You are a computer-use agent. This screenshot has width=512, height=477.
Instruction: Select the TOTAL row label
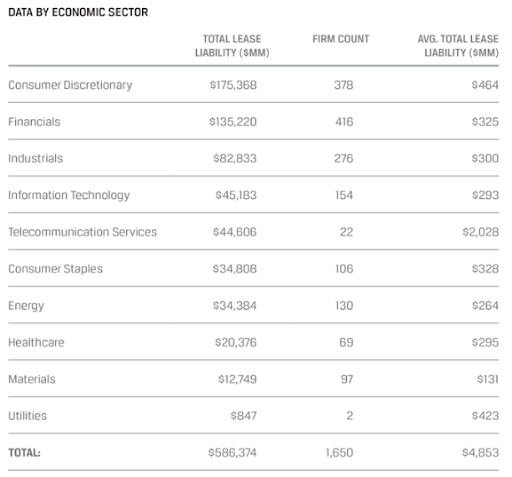click(x=24, y=453)
